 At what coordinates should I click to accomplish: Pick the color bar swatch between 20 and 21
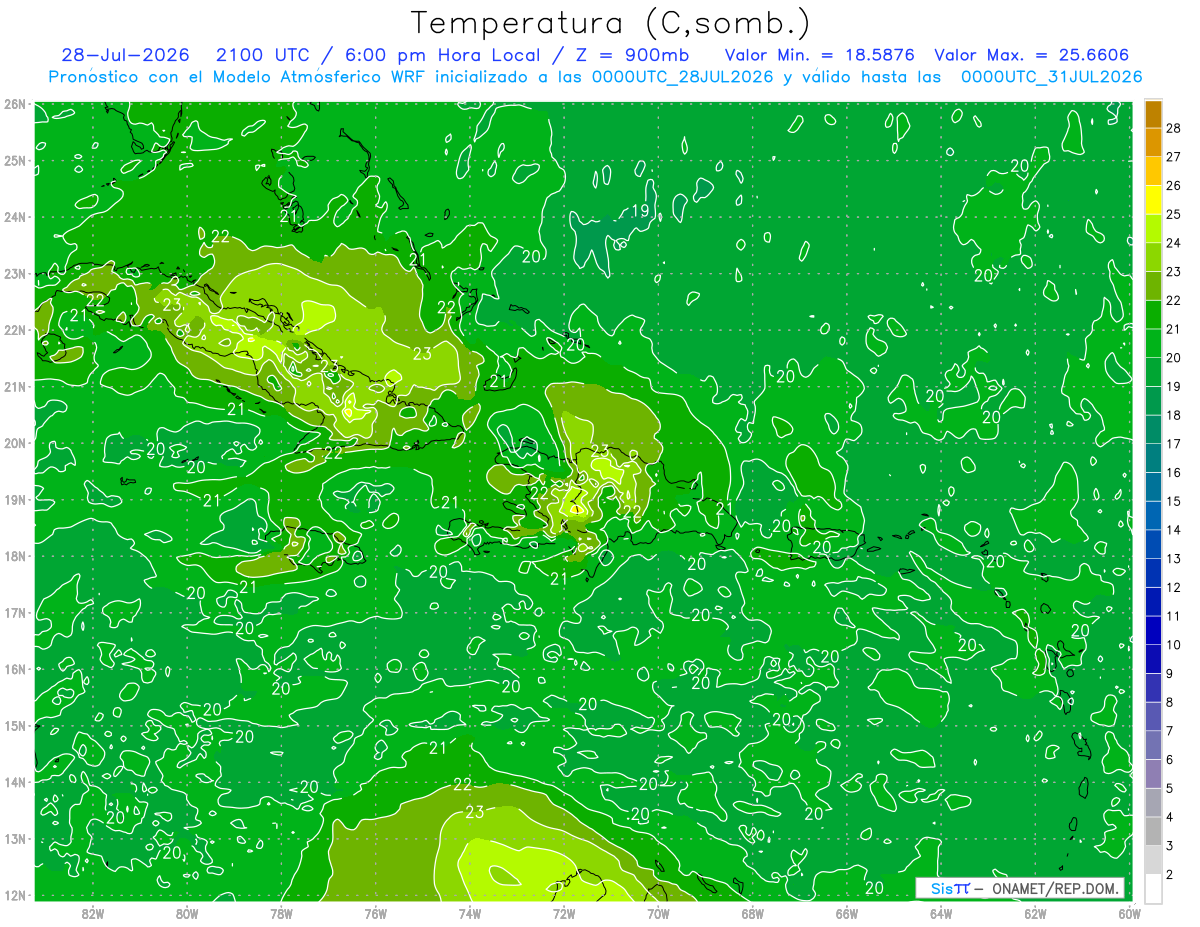pos(1153,343)
